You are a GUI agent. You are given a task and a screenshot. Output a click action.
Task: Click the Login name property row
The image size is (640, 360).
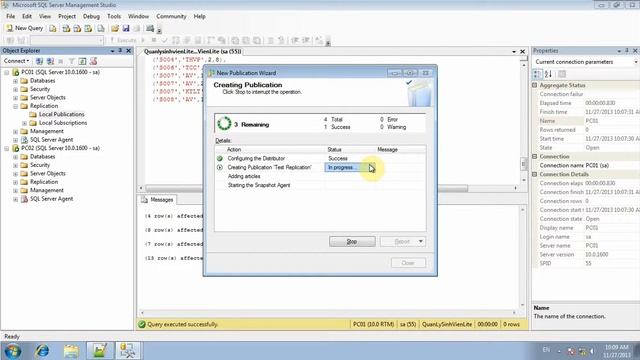pyautogui.click(x=586, y=237)
